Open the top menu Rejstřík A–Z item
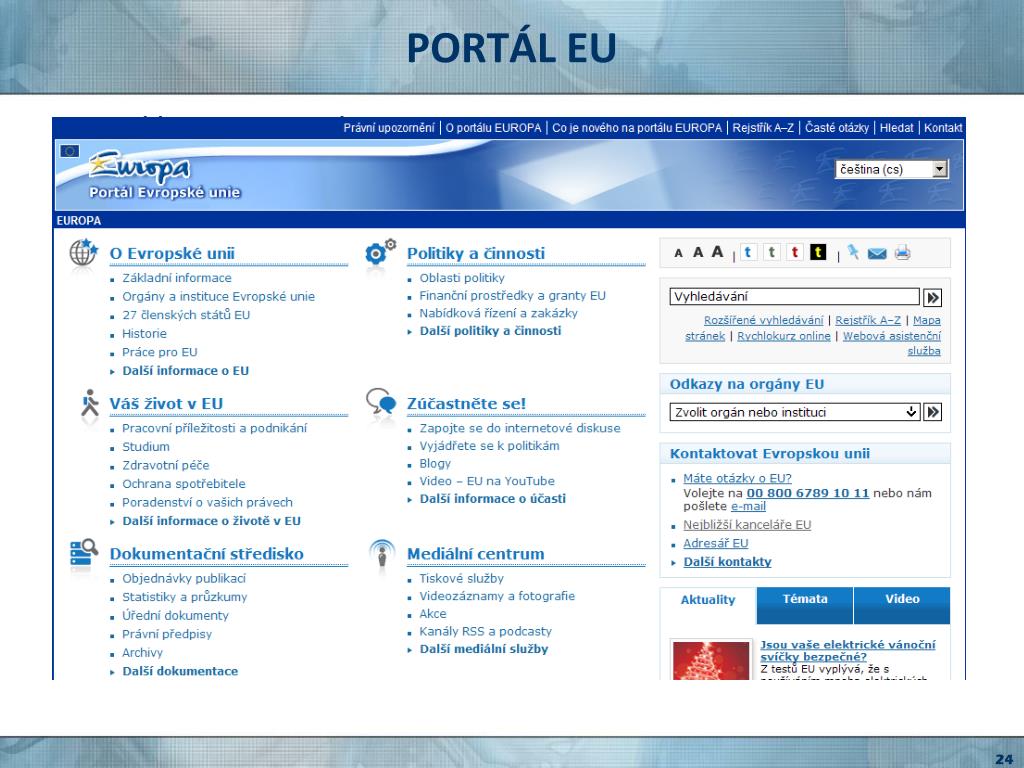The width and height of the screenshot is (1024, 768). pyautogui.click(x=763, y=128)
